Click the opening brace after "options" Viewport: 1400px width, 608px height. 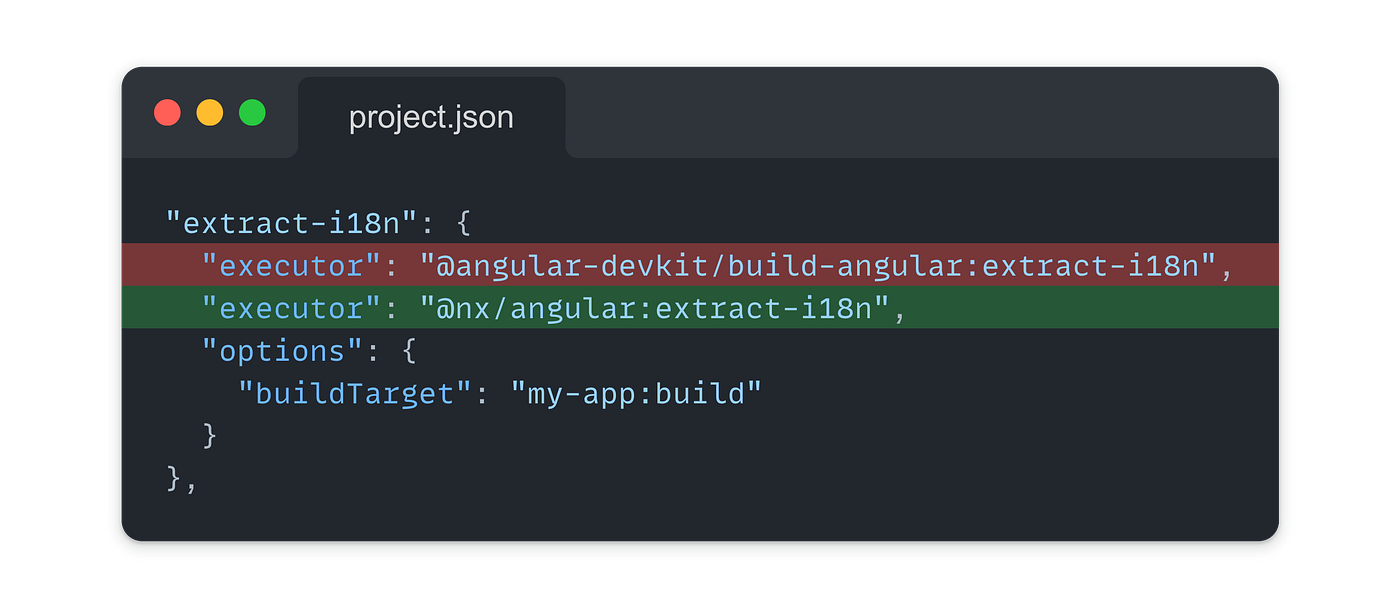pyautogui.click(x=410, y=351)
